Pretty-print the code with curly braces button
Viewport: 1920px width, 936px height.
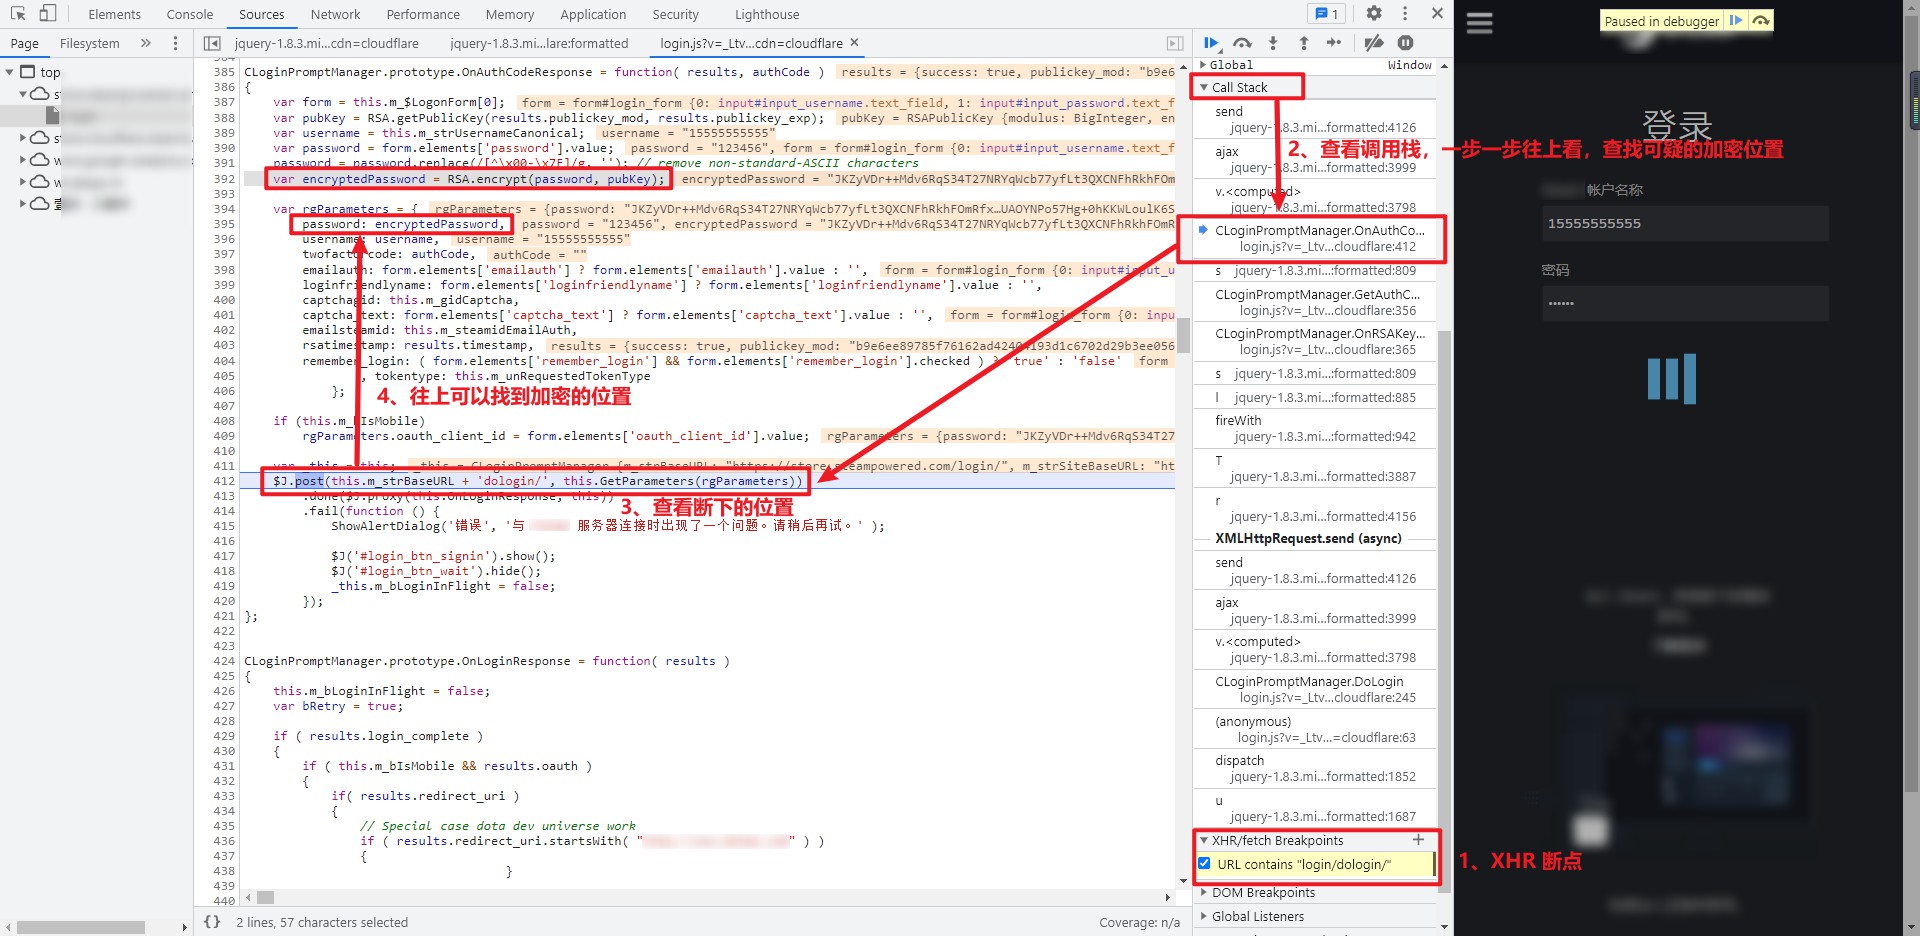point(212,922)
